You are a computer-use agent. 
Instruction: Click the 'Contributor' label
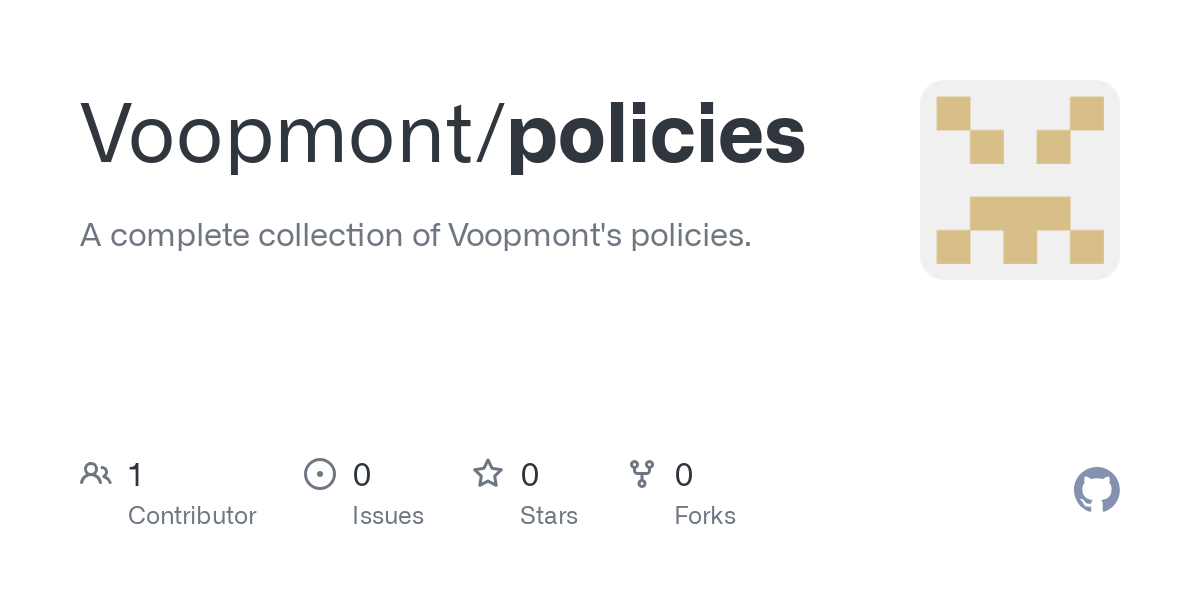pos(192,516)
